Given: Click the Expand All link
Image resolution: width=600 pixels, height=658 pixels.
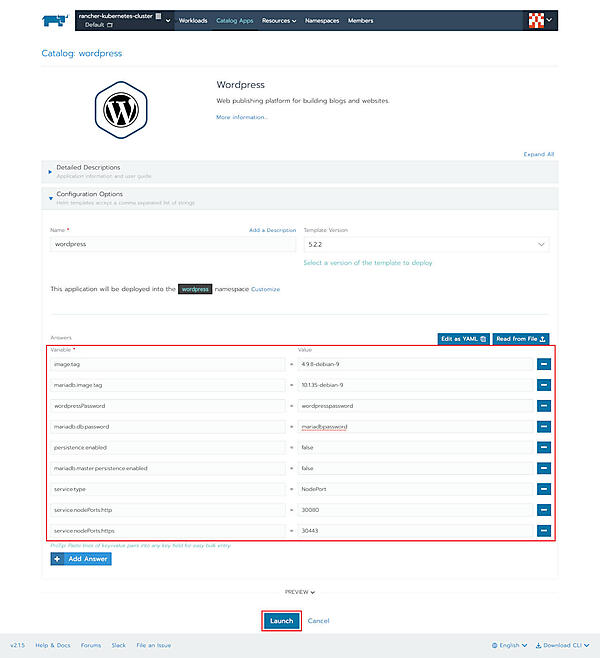Looking at the screenshot, I should click(x=539, y=154).
